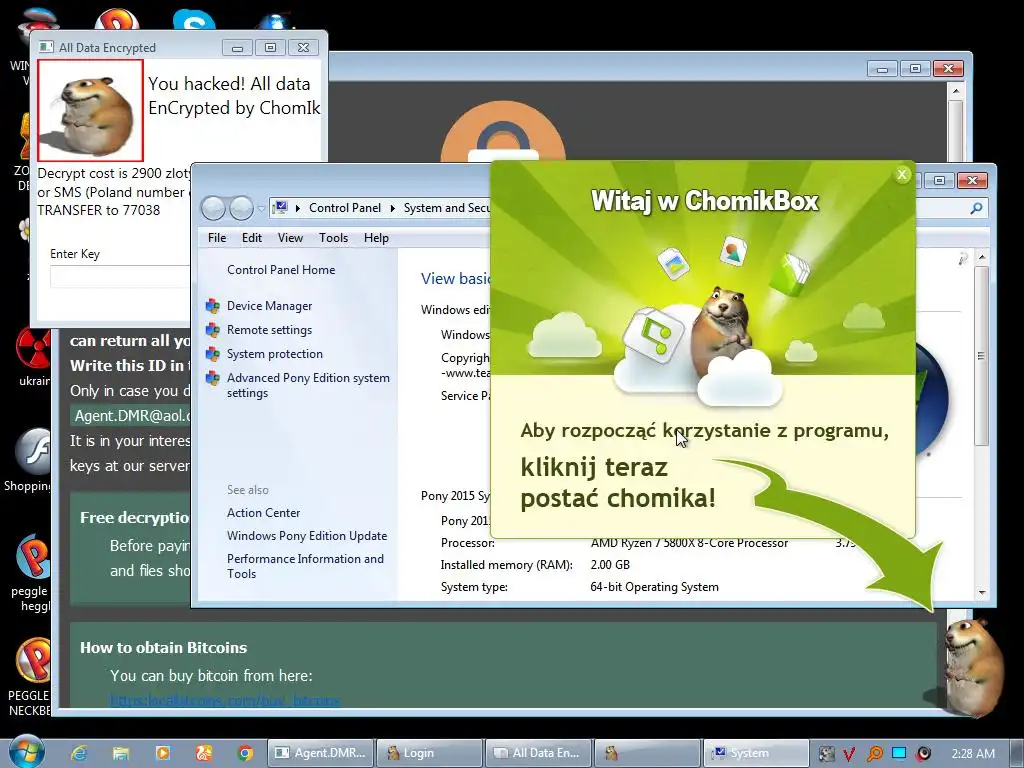Maximize the All Data Encrypted window
Image resolution: width=1024 pixels, height=768 pixels.
(x=270, y=47)
